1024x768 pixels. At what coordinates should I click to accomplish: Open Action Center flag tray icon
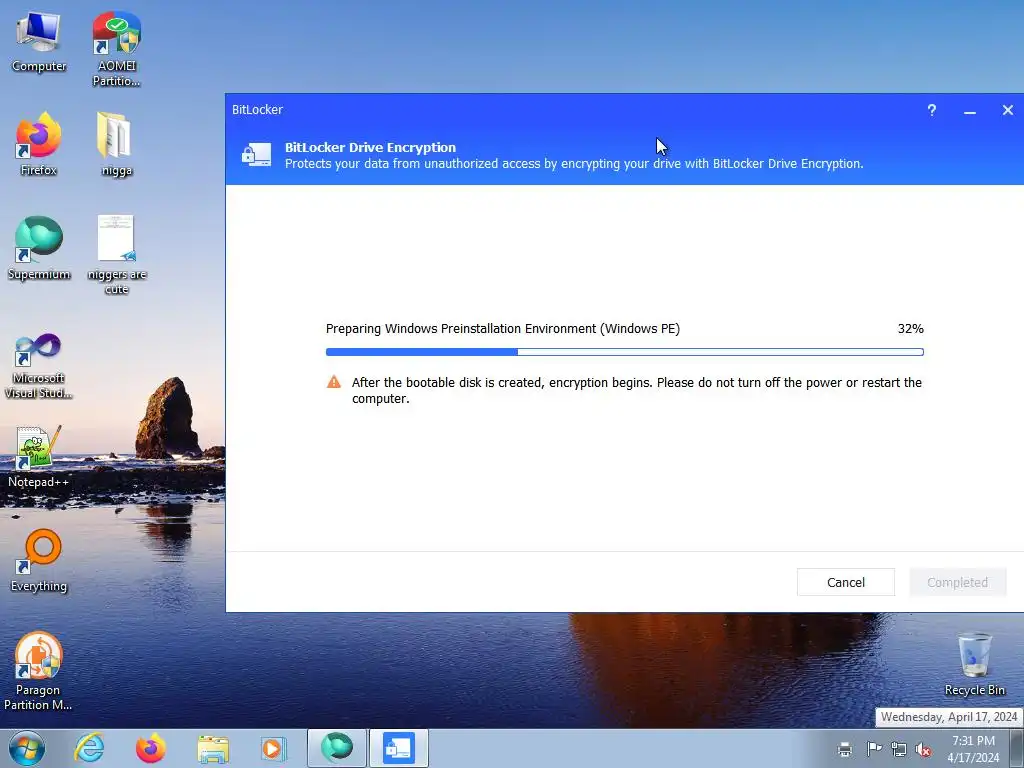coord(873,749)
